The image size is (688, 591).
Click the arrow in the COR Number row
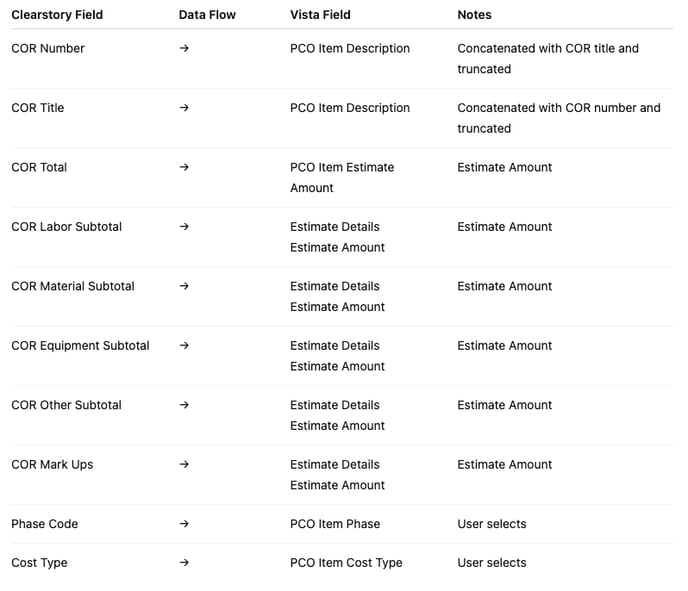coord(184,48)
